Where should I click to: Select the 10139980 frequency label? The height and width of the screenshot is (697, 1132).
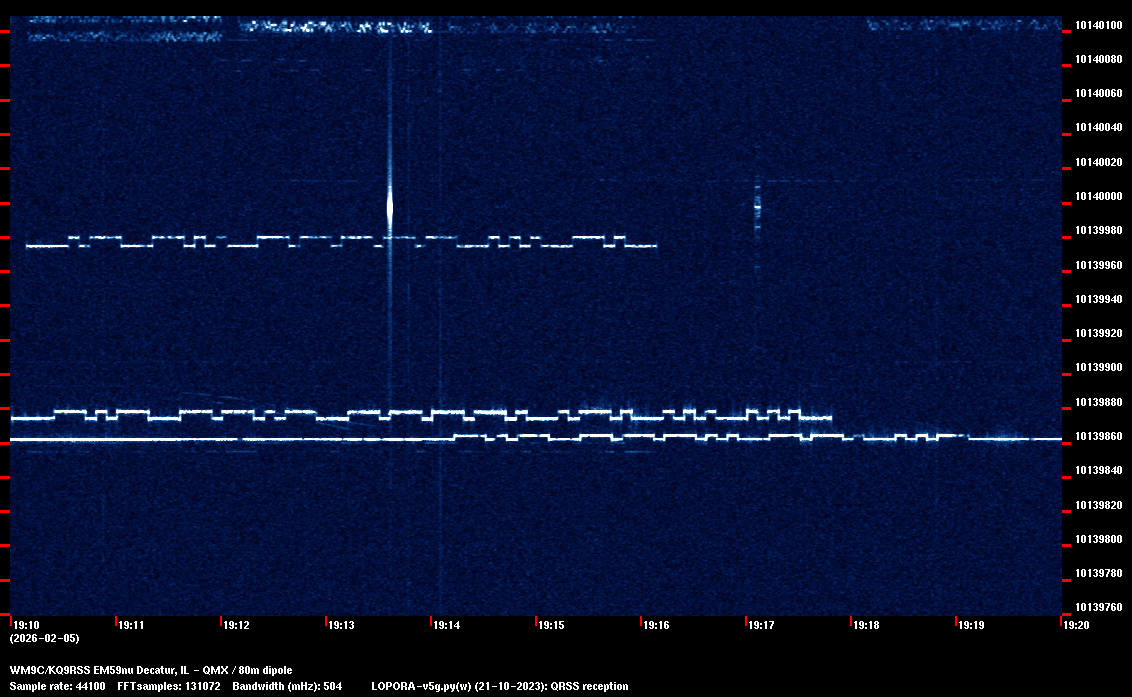1098,231
